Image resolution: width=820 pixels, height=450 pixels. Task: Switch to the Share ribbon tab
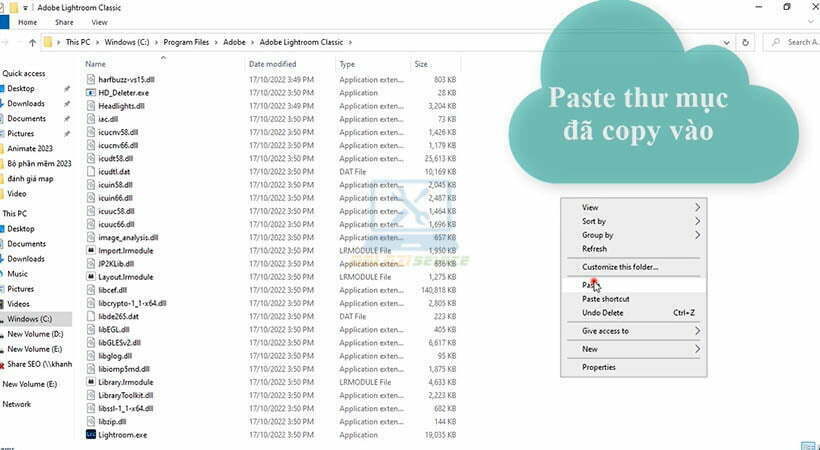pyautogui.click(x=64, y=22)
